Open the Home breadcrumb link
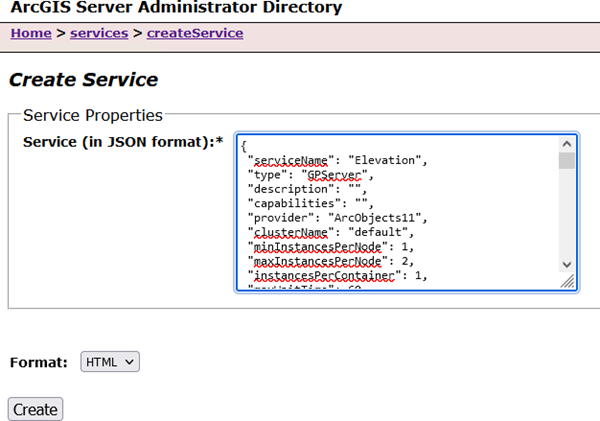The width and height of the screenshot is (600, 421). point(31,33)
